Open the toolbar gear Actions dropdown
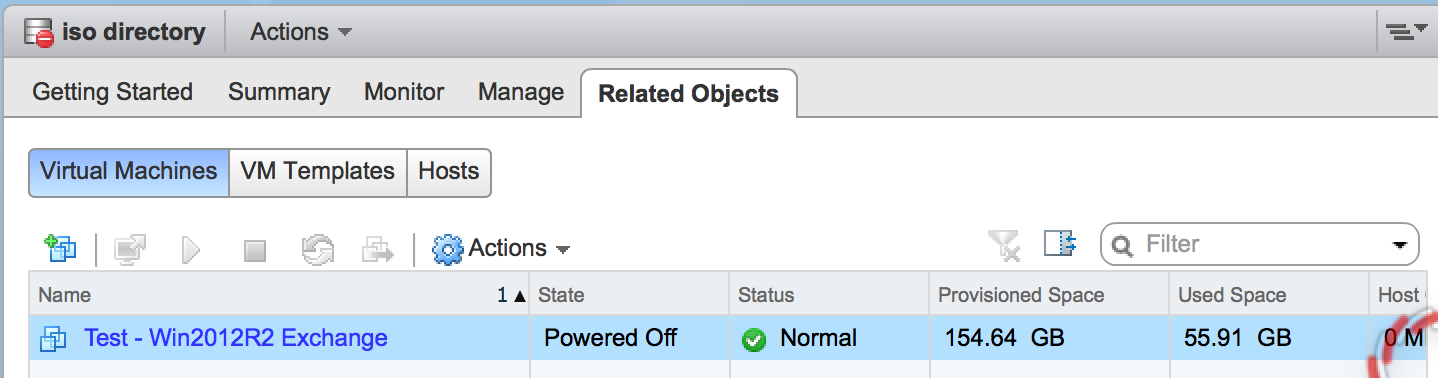1438x378 pixels. [x=501, y=248]
